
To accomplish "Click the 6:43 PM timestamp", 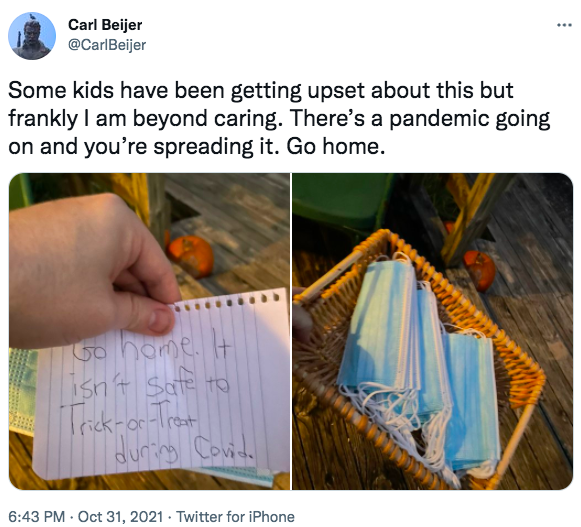I will (x=37, y=516).
